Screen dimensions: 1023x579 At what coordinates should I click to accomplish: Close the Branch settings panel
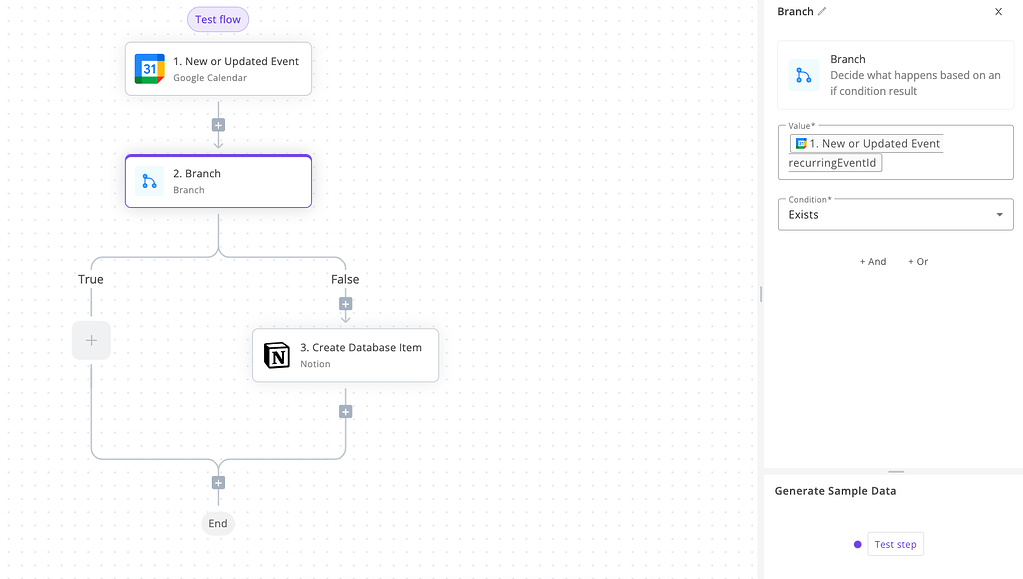(x=997, y=11)
